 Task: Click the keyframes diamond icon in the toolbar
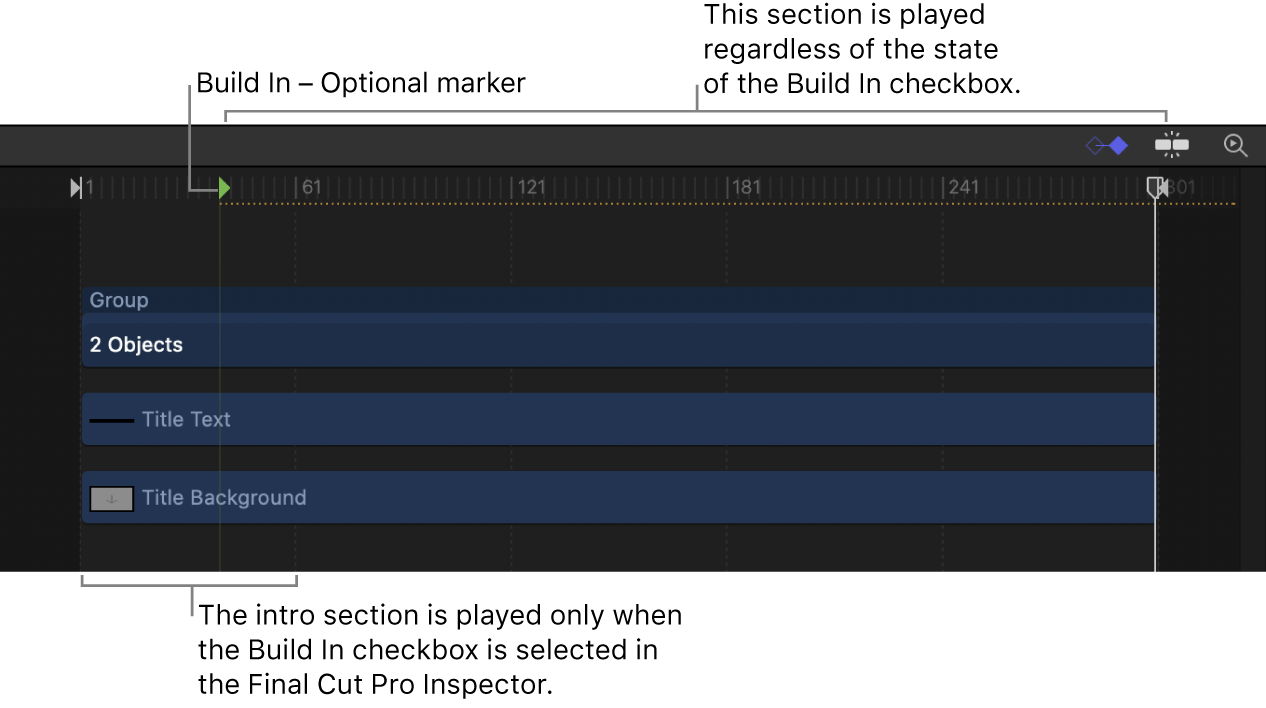point(1106,145)
